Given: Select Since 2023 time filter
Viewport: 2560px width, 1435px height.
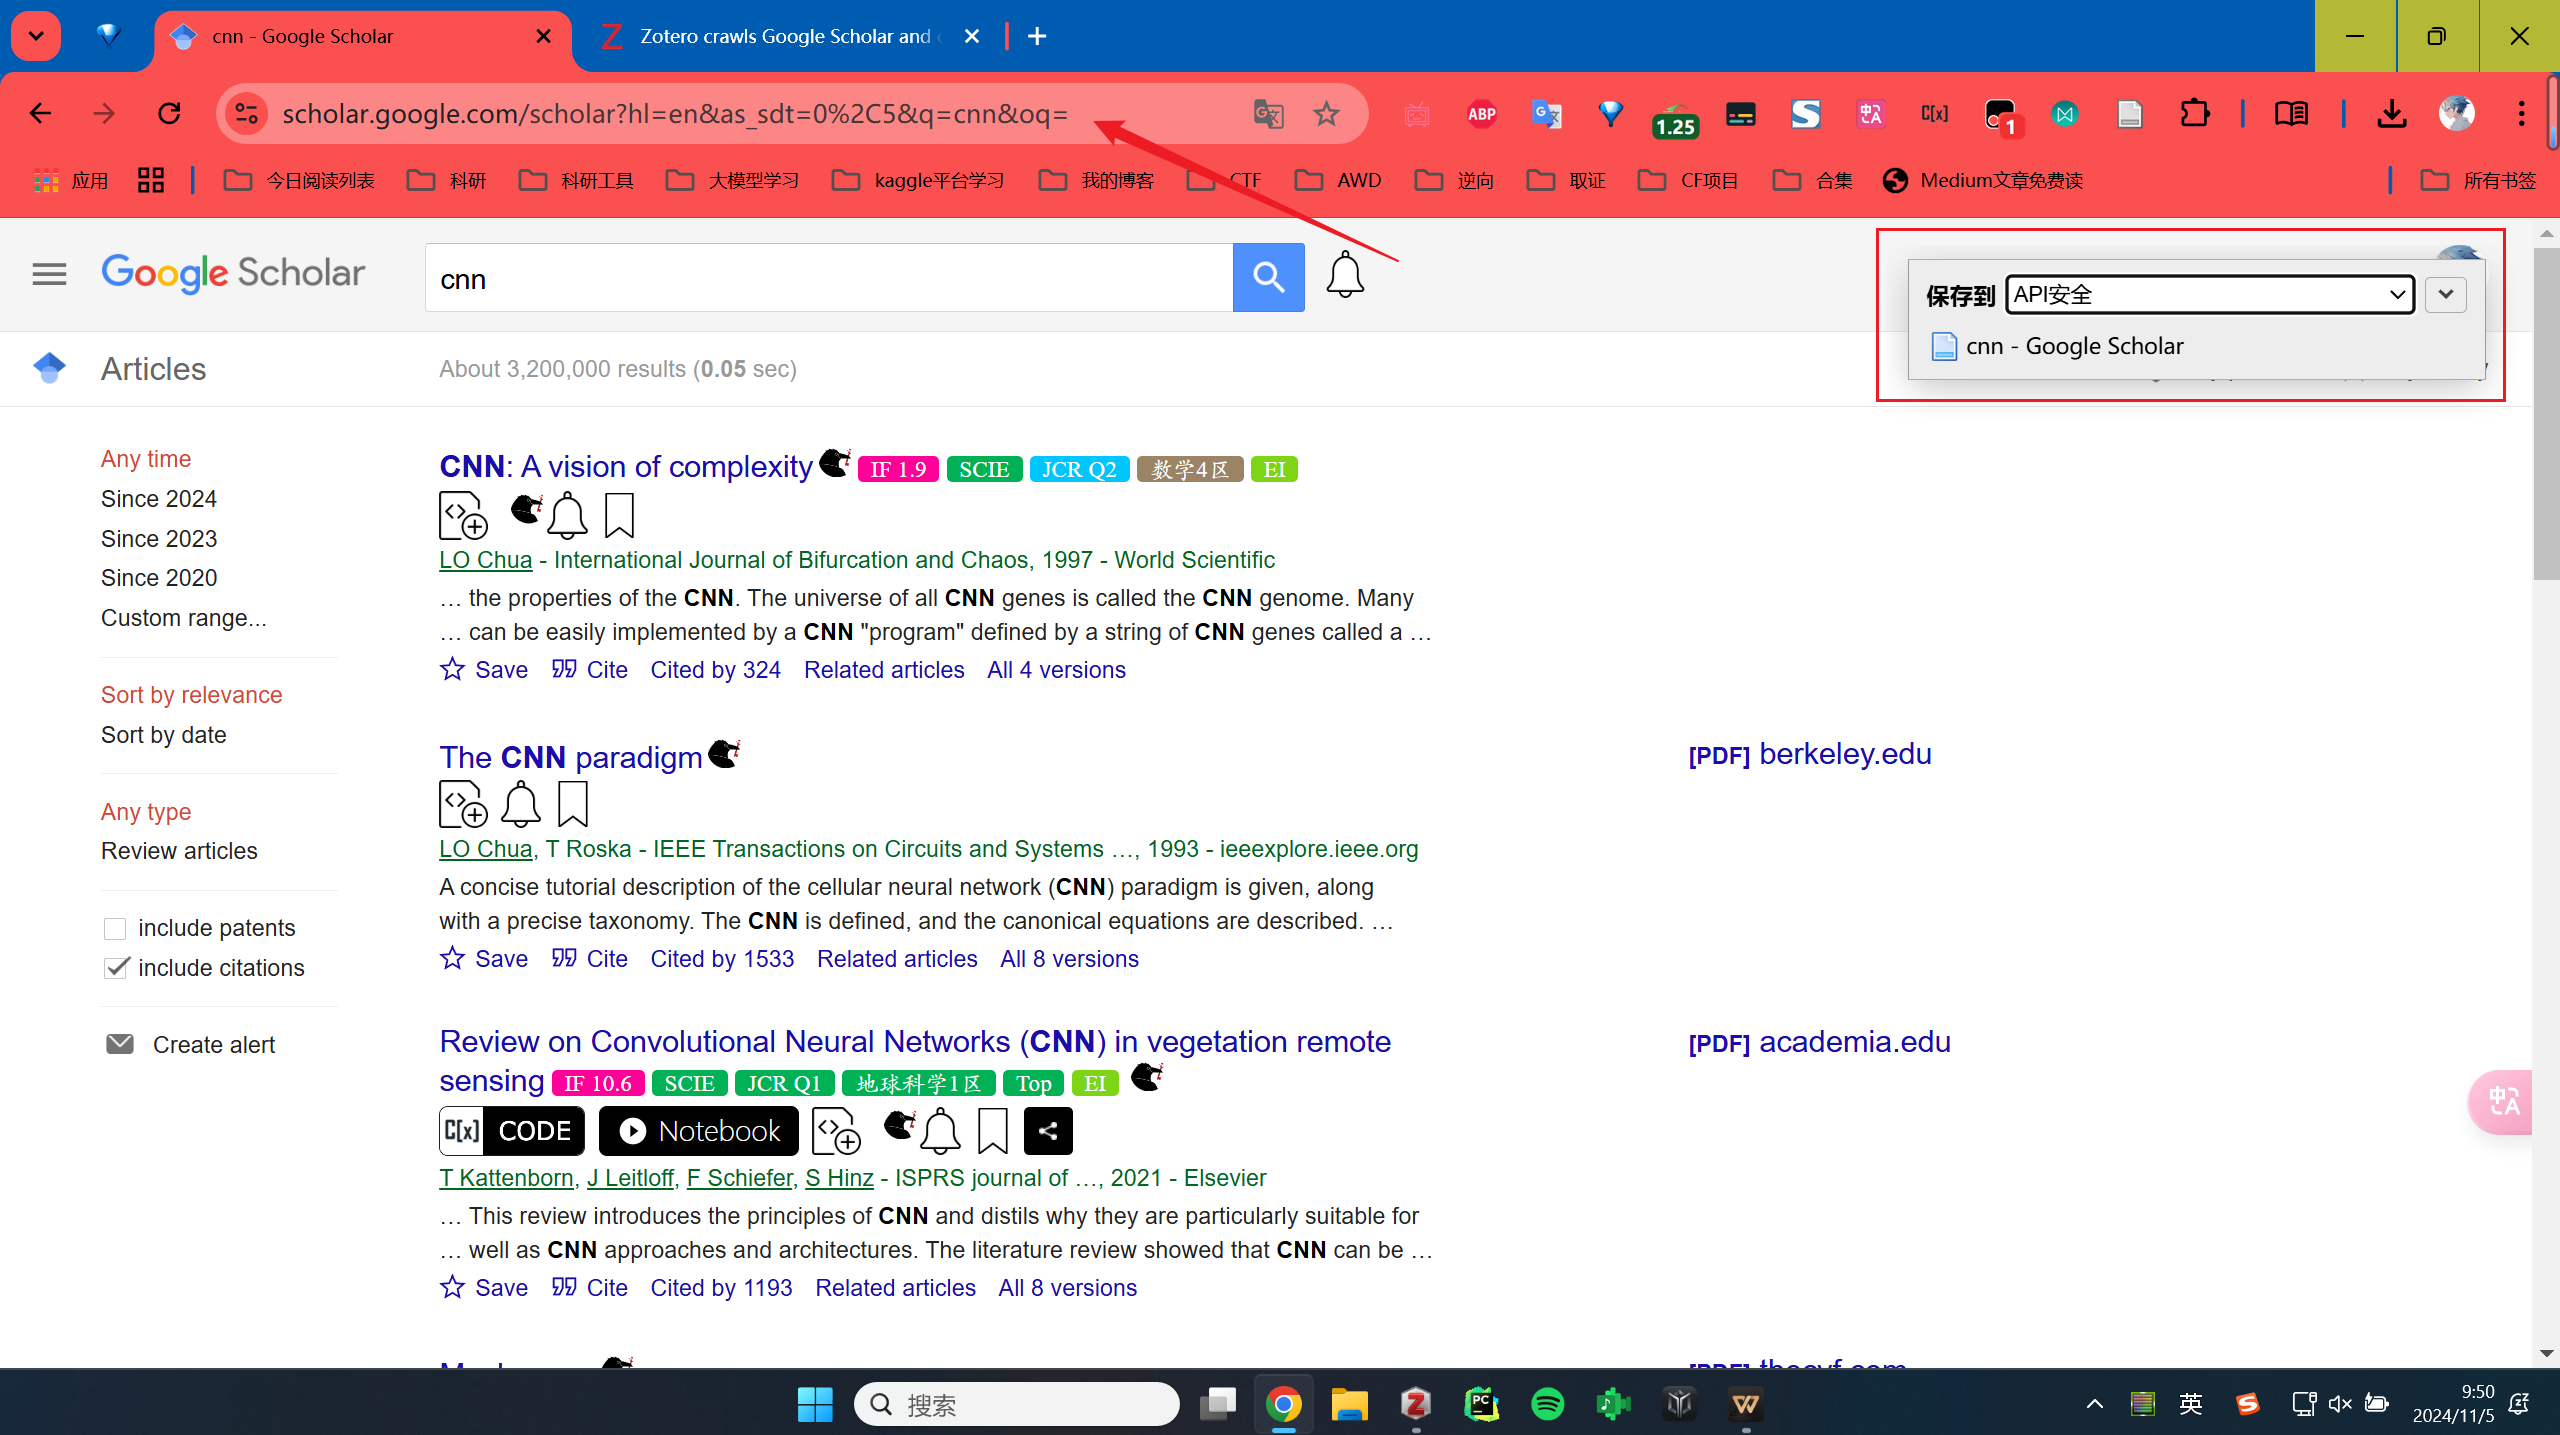Looking at the screenshot, I should pyautogui.click(x=159, y=538).
